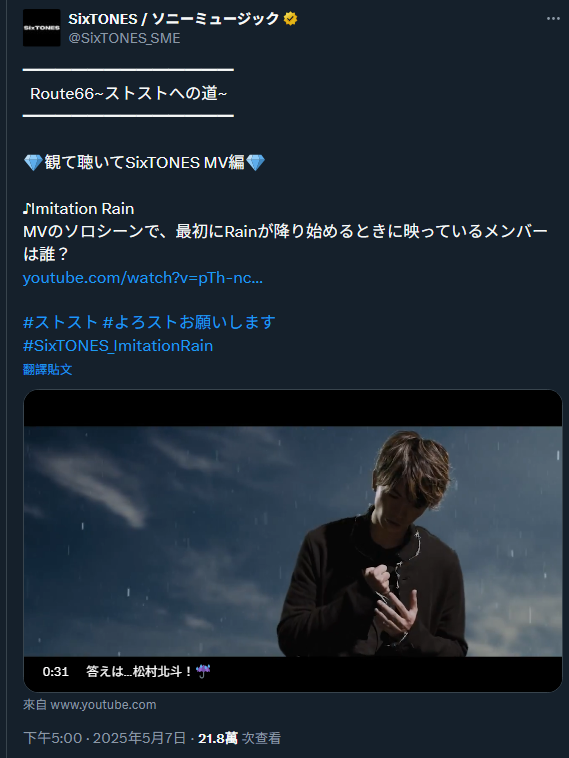
Task: Open the 2025年5月7日 post date
Action: (139, 738)
